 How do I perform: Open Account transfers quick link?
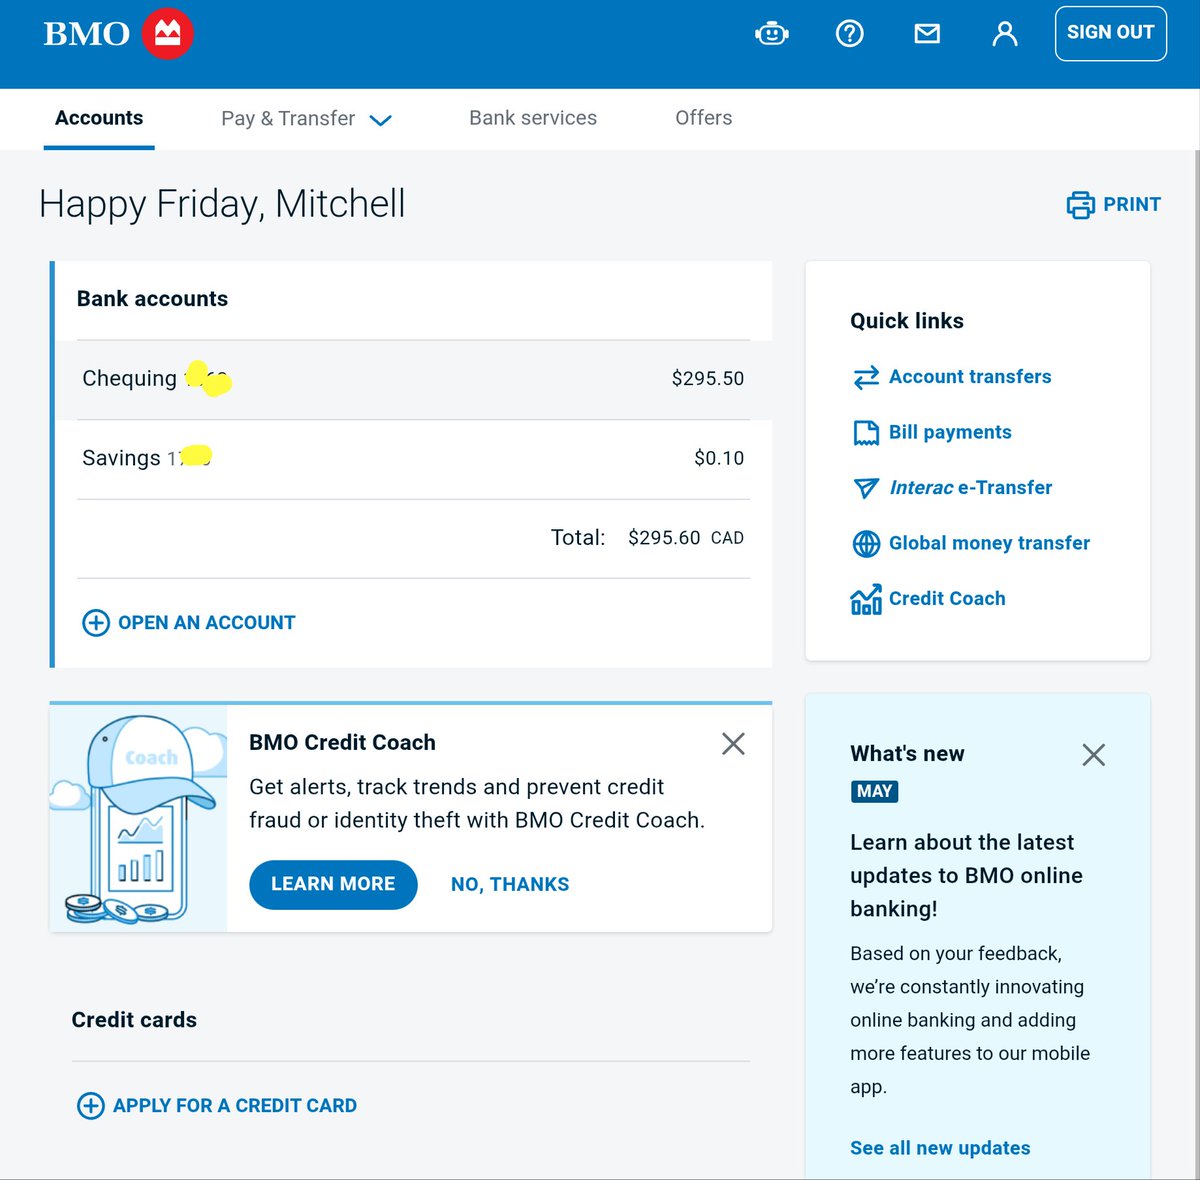click(970, 377)
